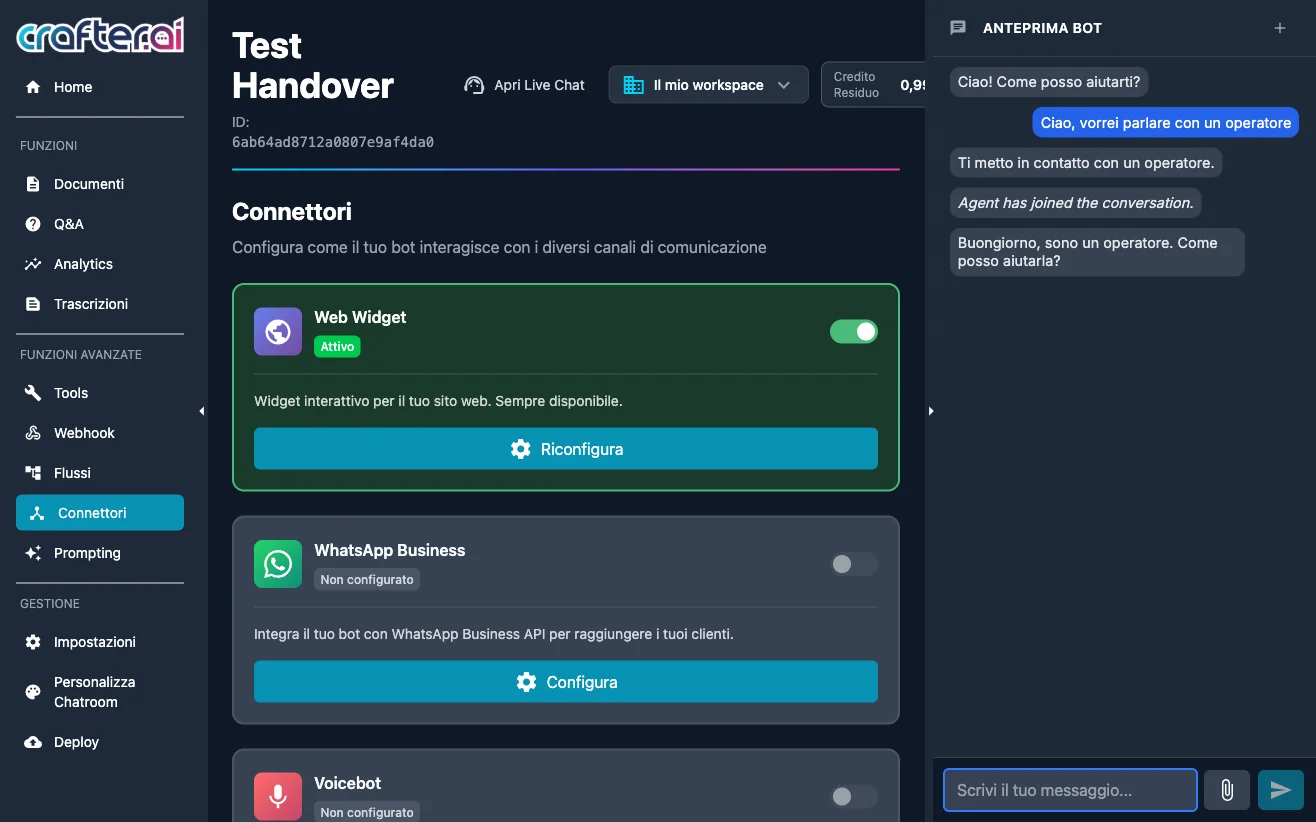
Task: Click Configura for WhatsApp Business
Action: click(566, 682)
